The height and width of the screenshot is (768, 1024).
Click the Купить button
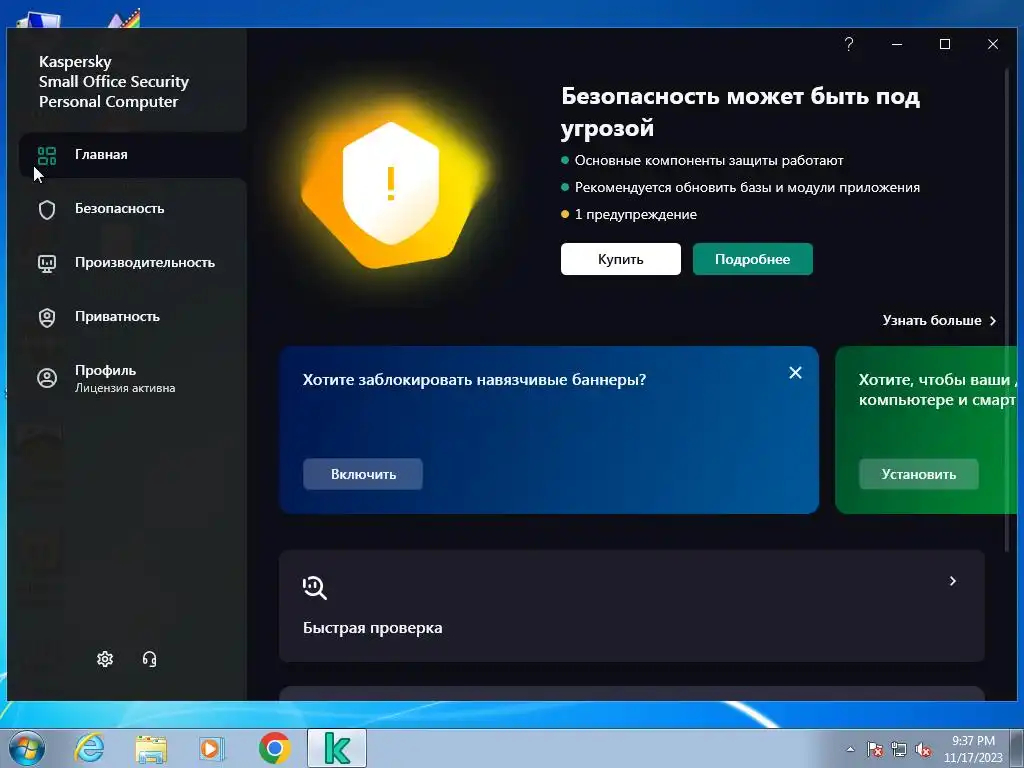(620, 259)
